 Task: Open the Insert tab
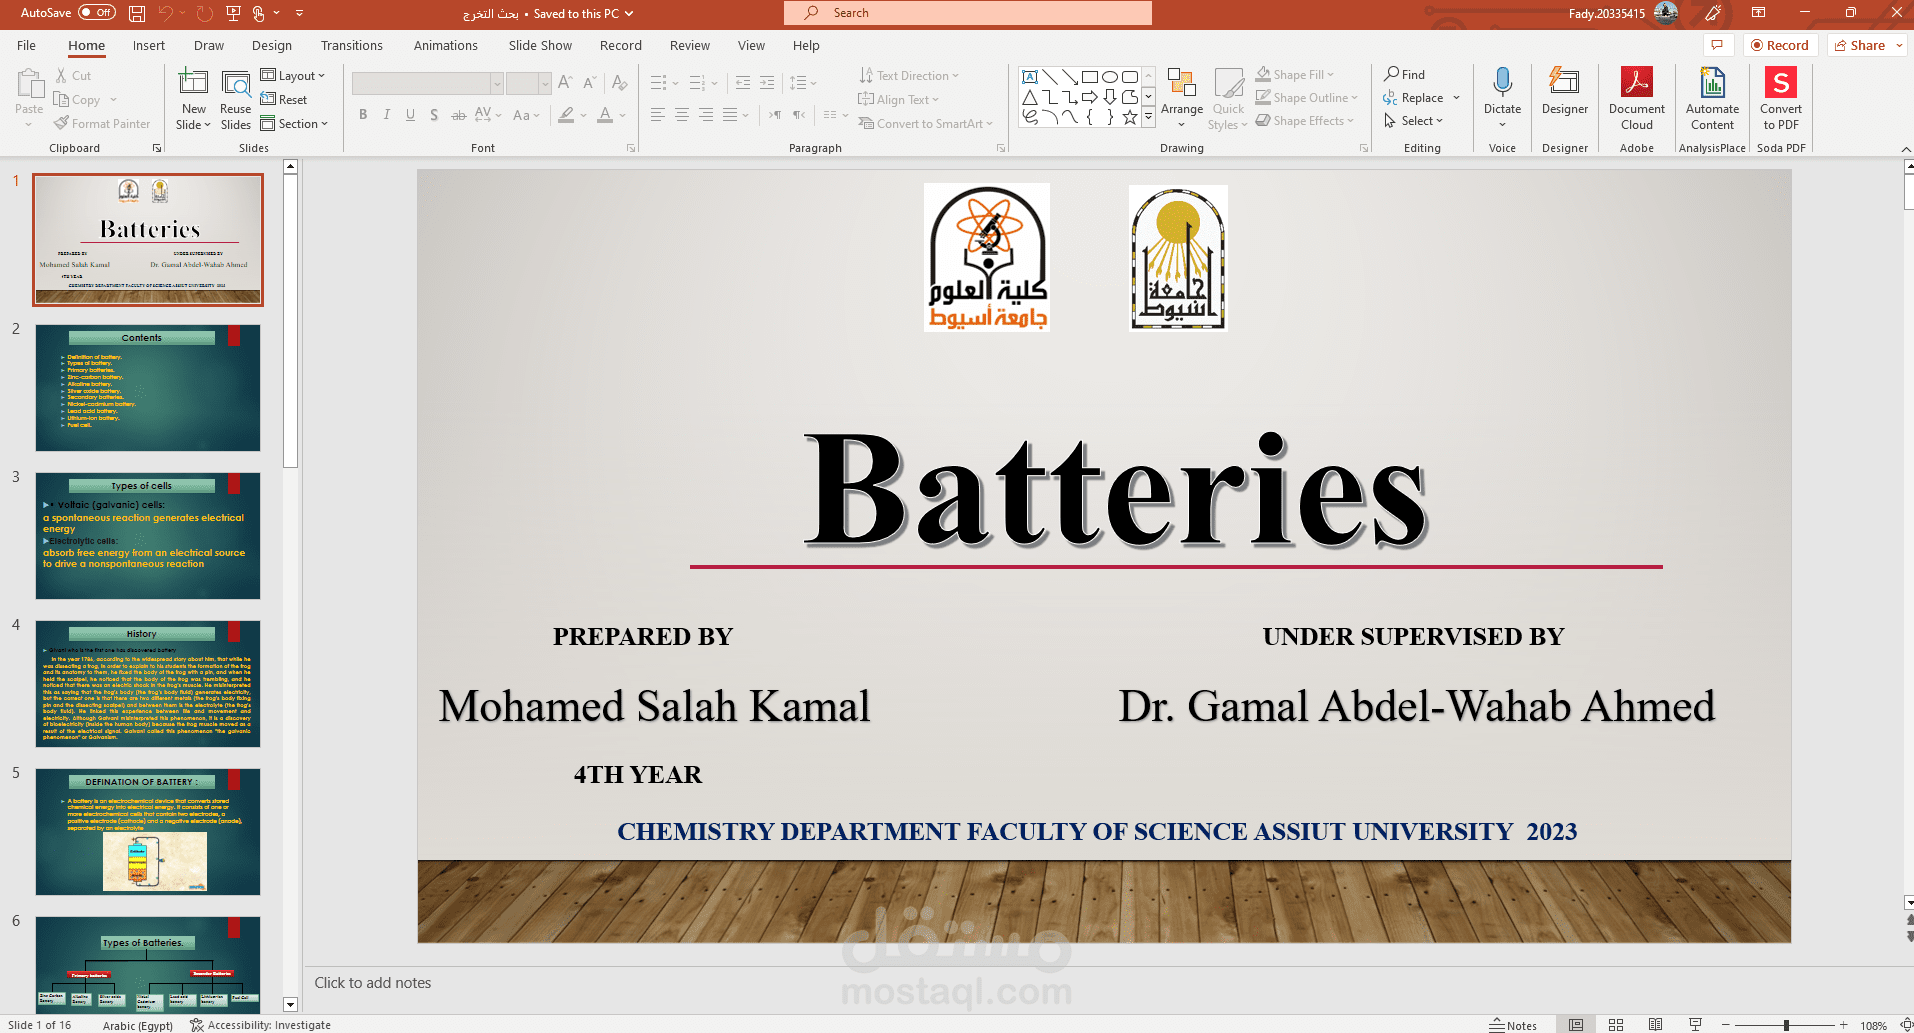(149, 46)
